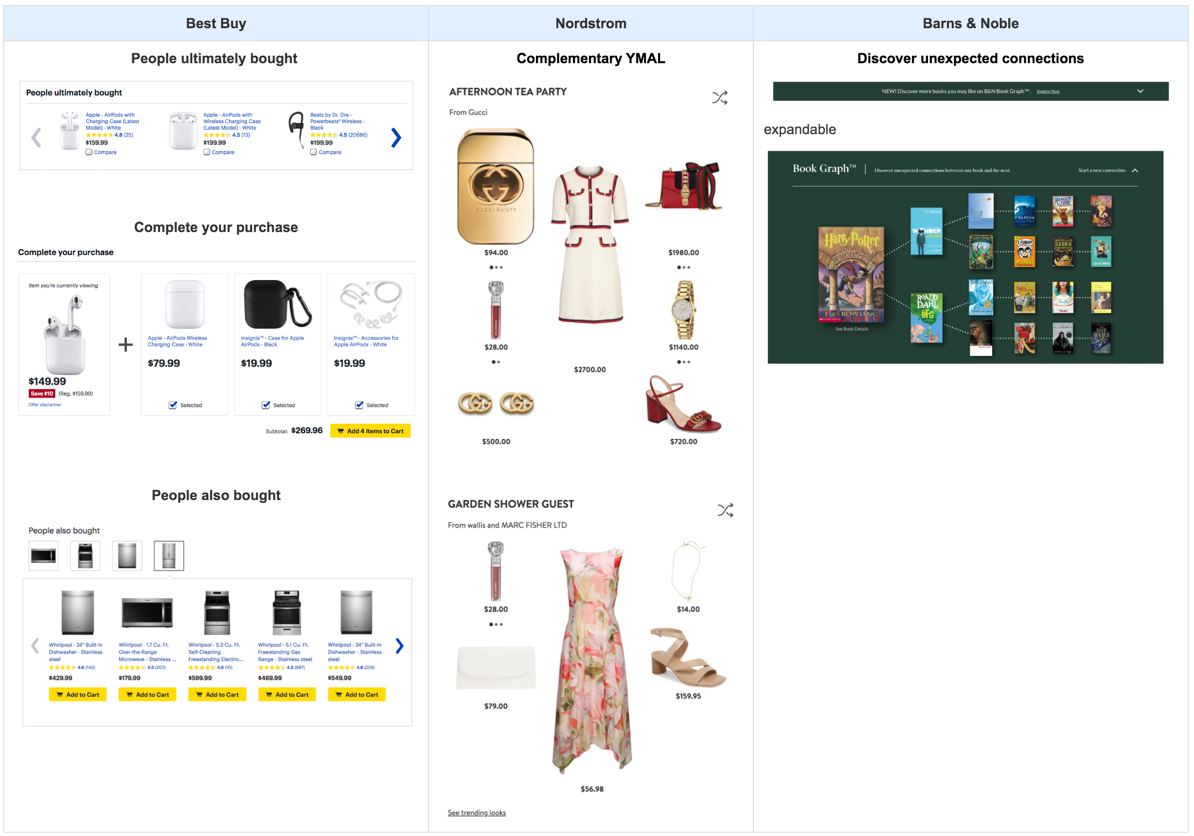Click the lip gloss $28.00 in Afternoon Tea Party
The image size is (1194, 836).
(496, 310)
